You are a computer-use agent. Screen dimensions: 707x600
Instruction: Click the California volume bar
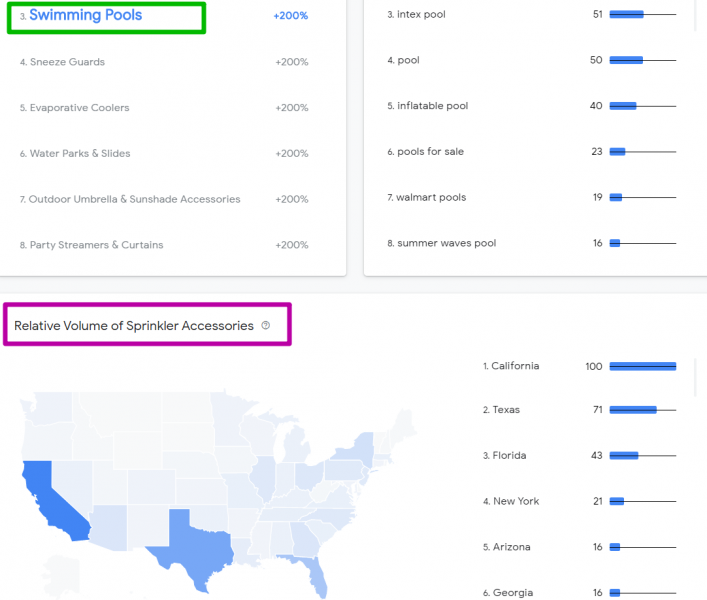tap(643, 366)
